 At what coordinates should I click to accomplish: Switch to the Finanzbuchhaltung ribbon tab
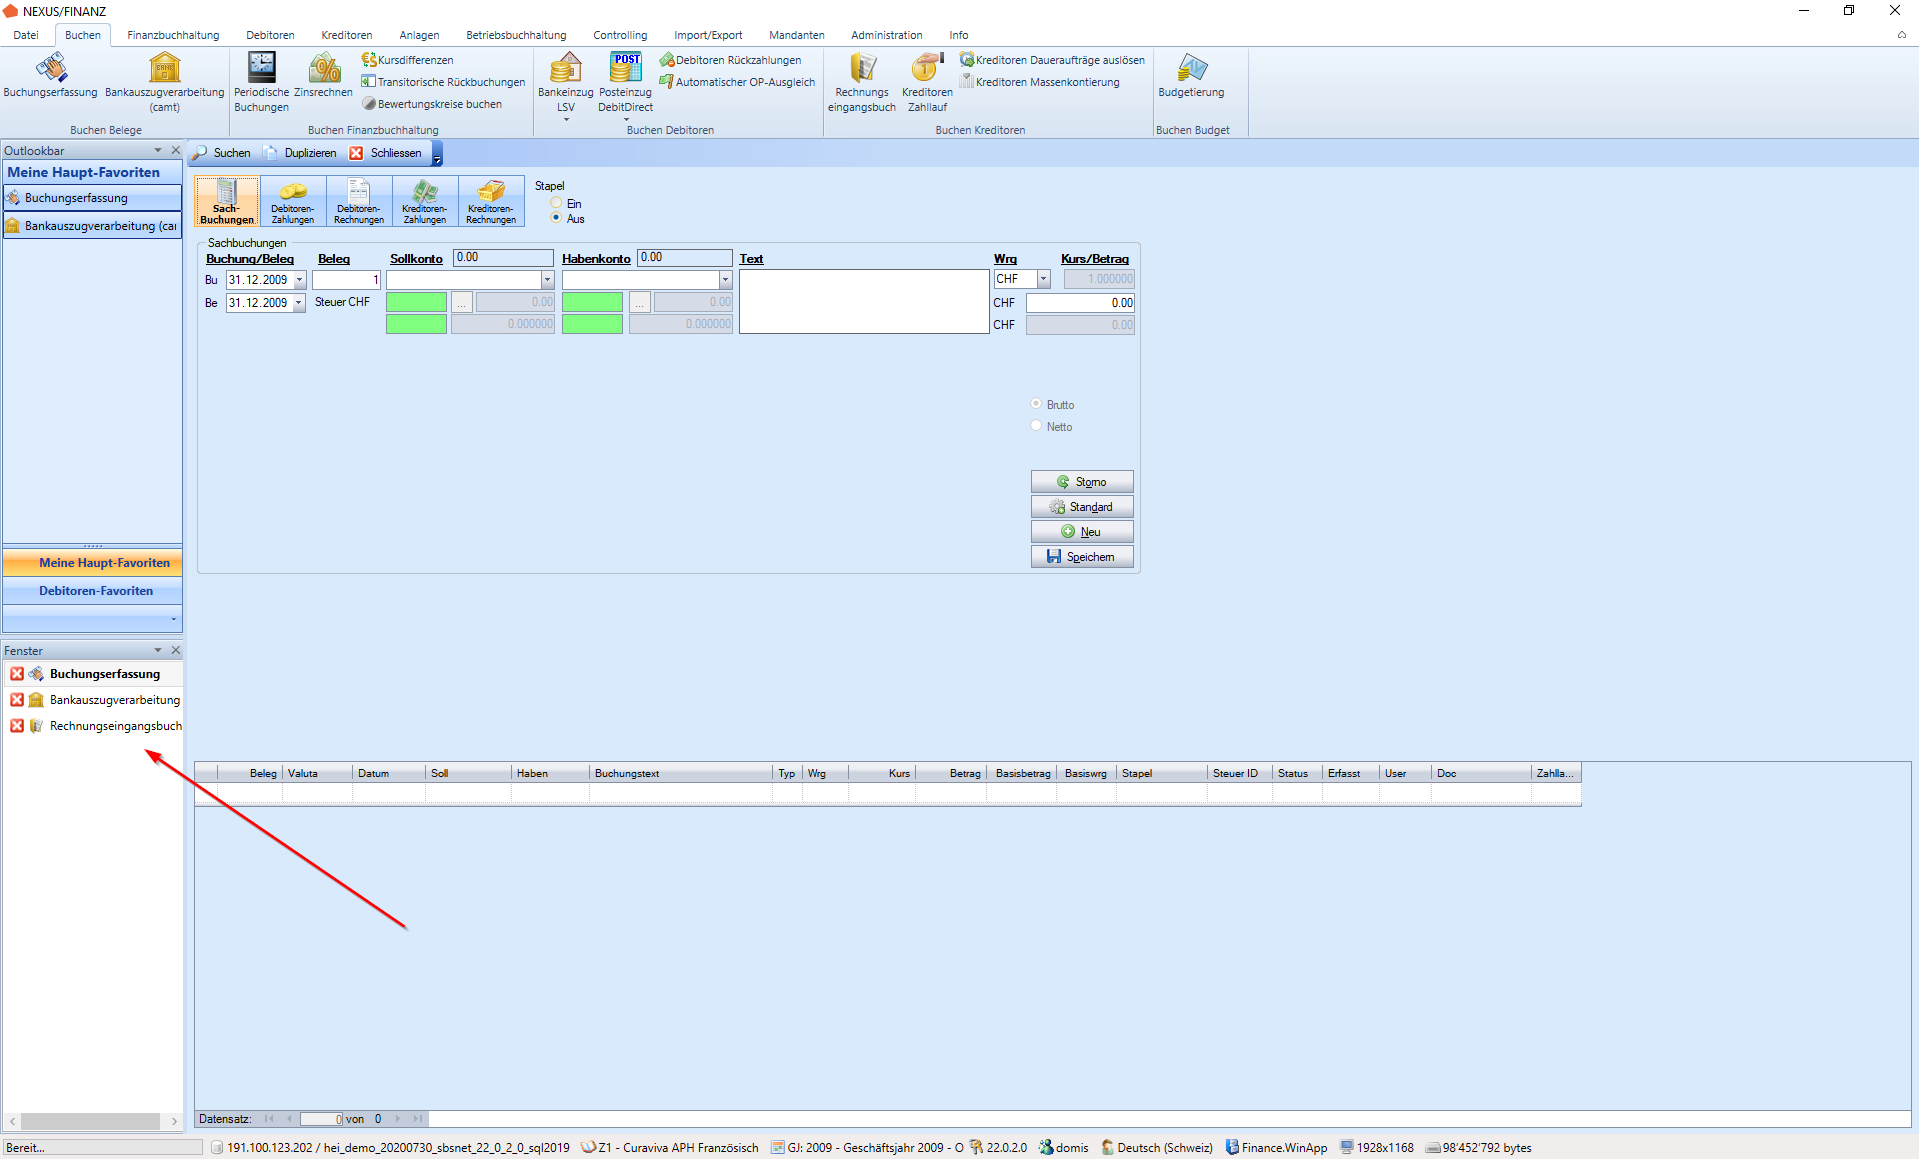click(173, 35)
